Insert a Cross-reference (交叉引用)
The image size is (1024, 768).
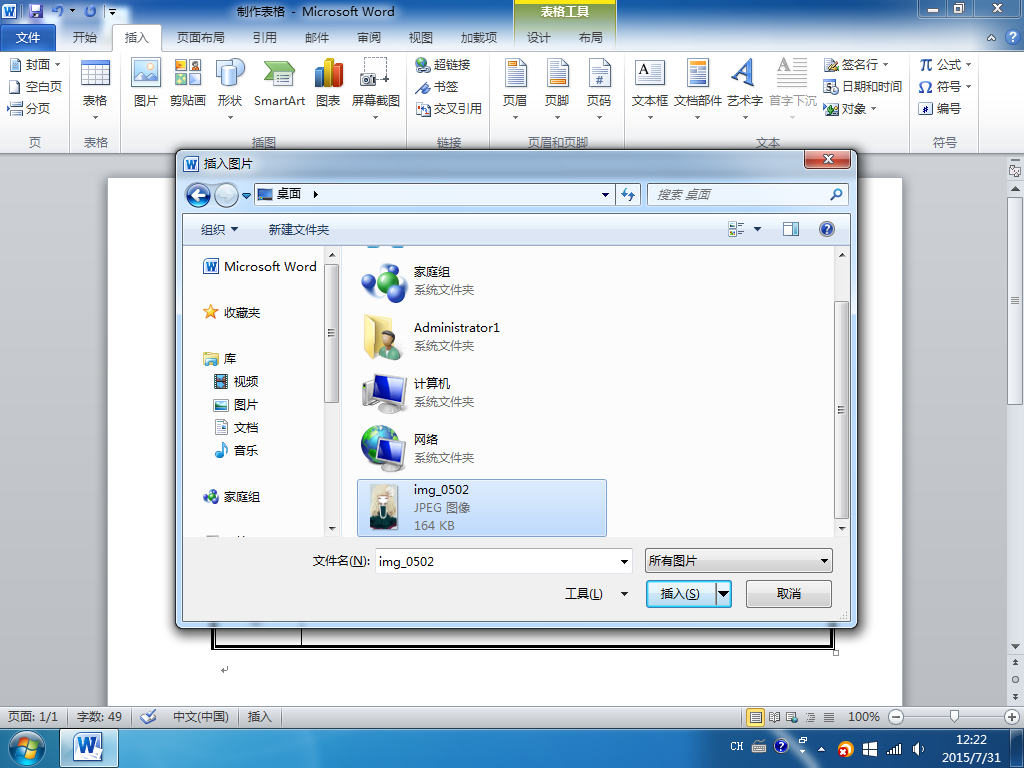click(449, 108)
